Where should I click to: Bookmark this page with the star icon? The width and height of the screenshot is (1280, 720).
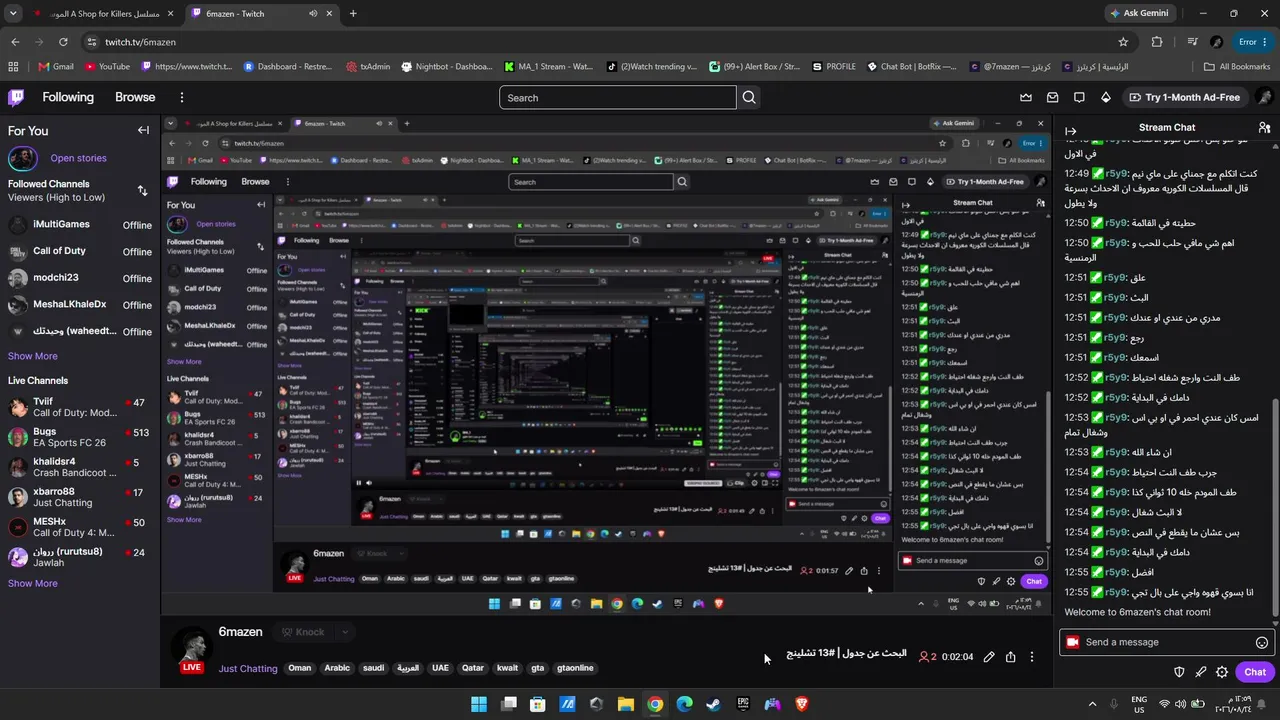click(1123, 42)
